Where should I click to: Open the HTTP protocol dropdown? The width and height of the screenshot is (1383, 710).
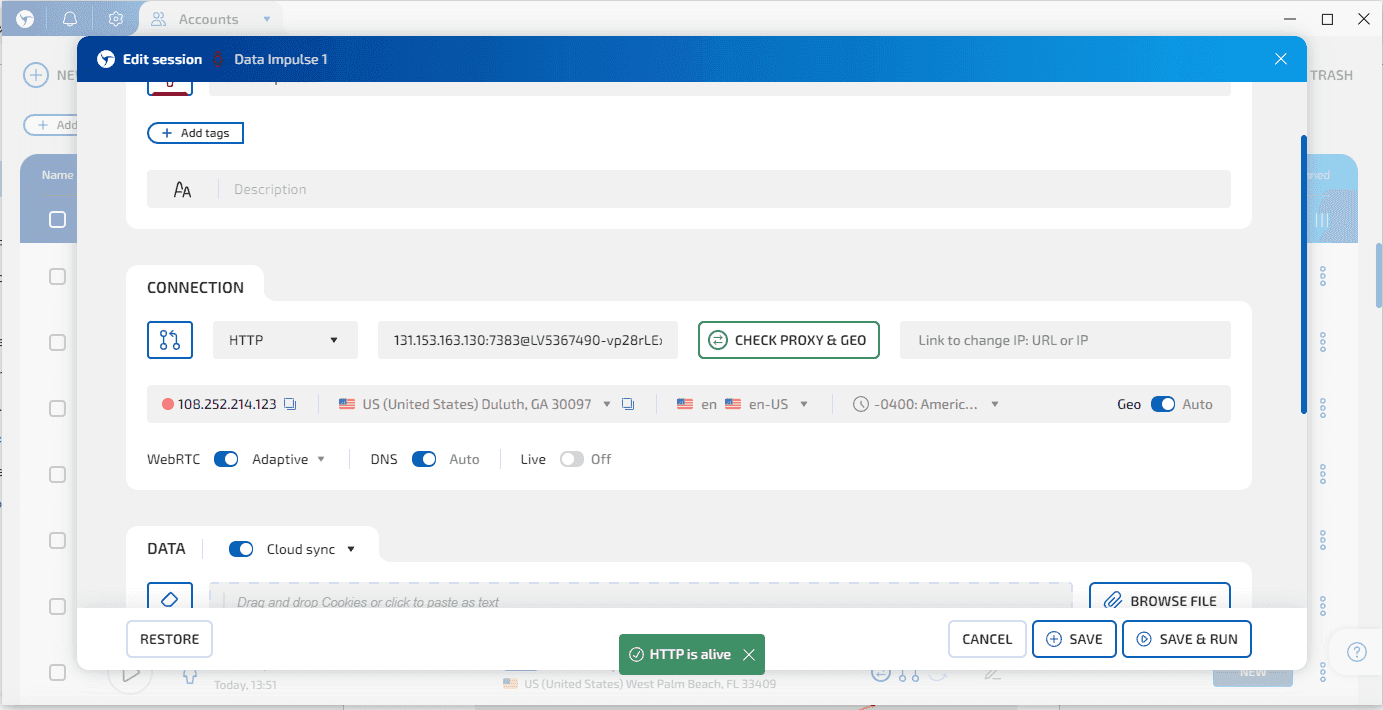(x=284, y=340)
